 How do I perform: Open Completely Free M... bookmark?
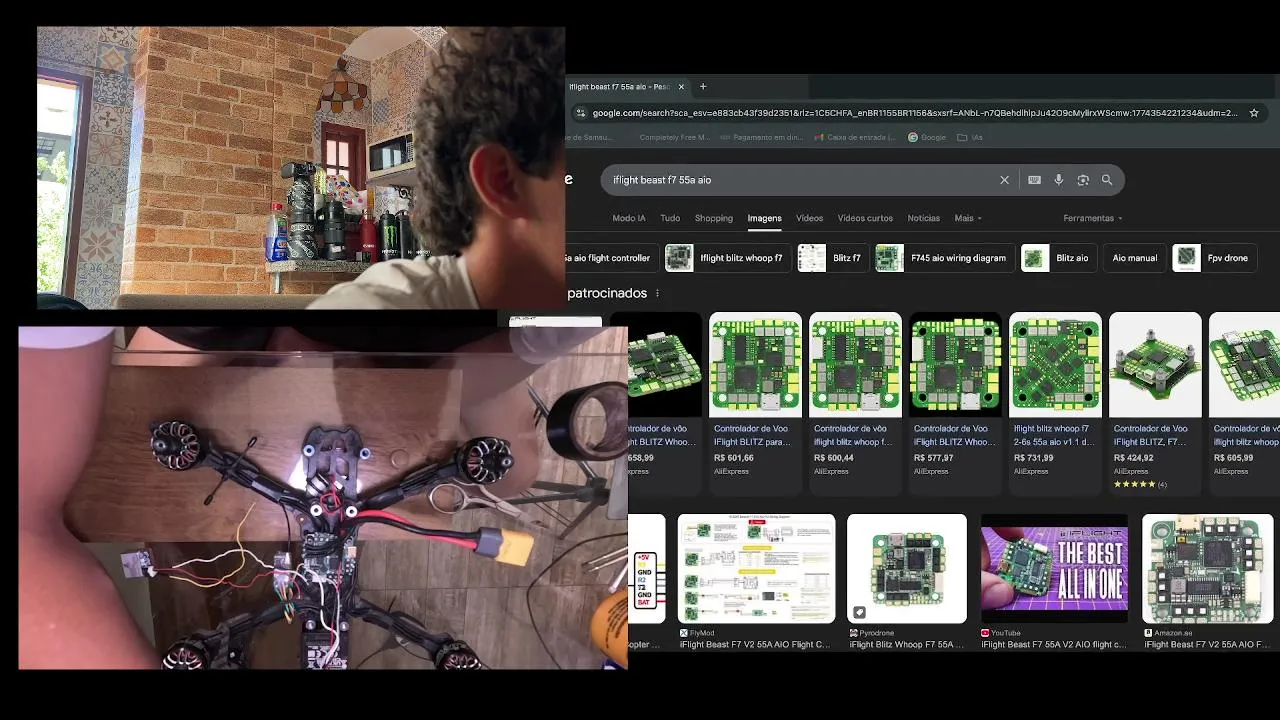coord(674,137)
